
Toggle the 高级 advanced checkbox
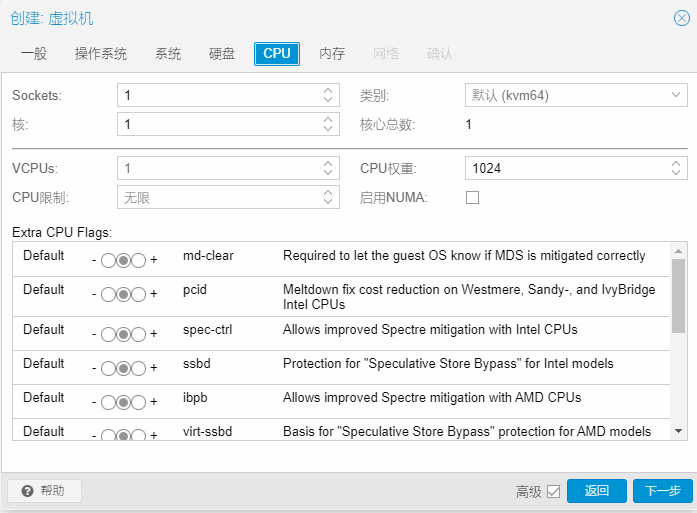553,491
